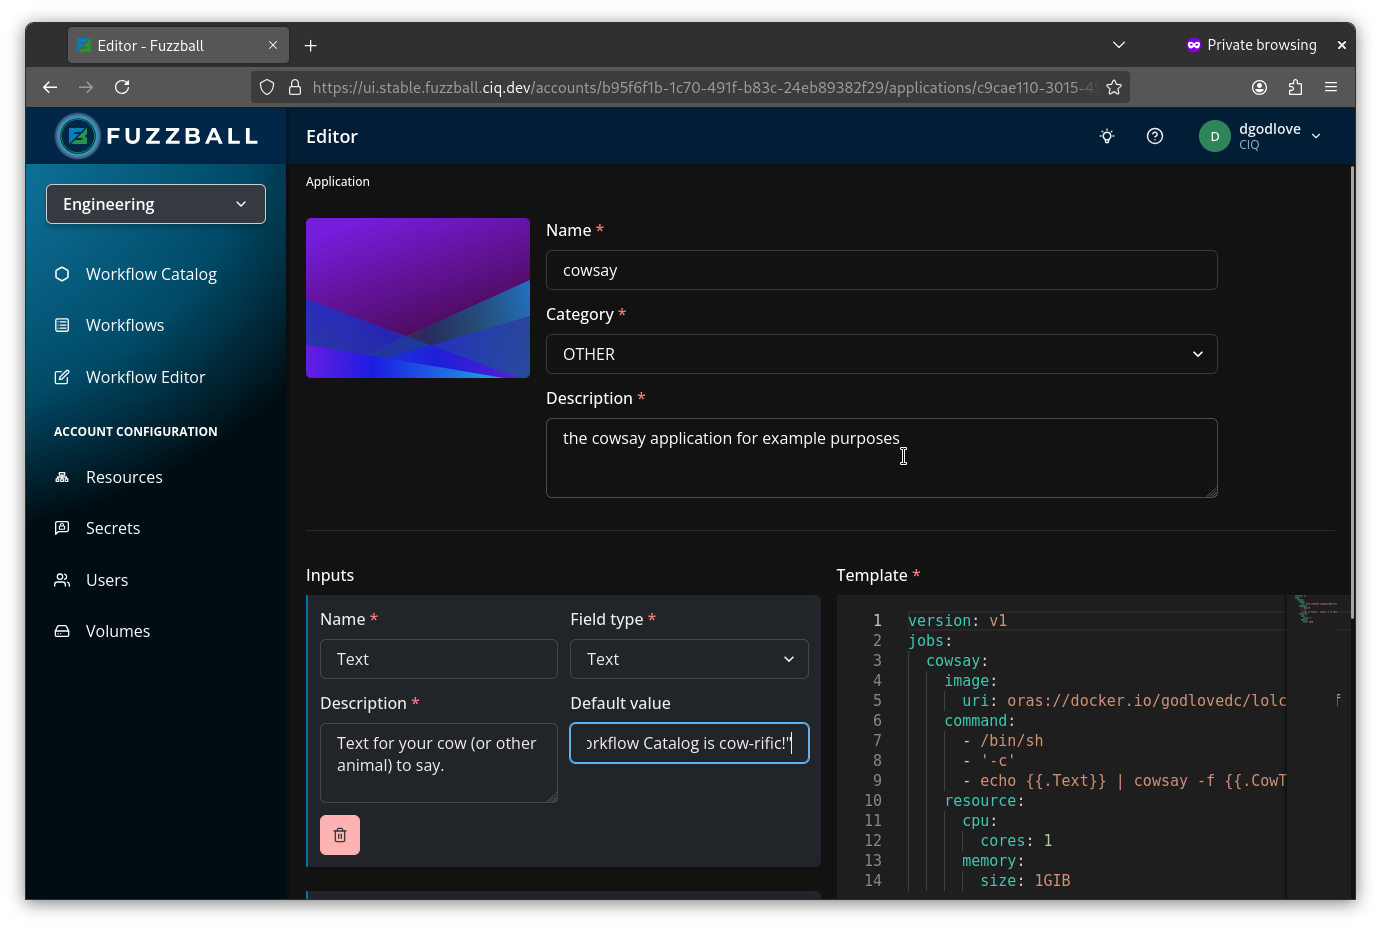
Task: Open the Engineering workspace dropdown
Action: coord(155,203)
